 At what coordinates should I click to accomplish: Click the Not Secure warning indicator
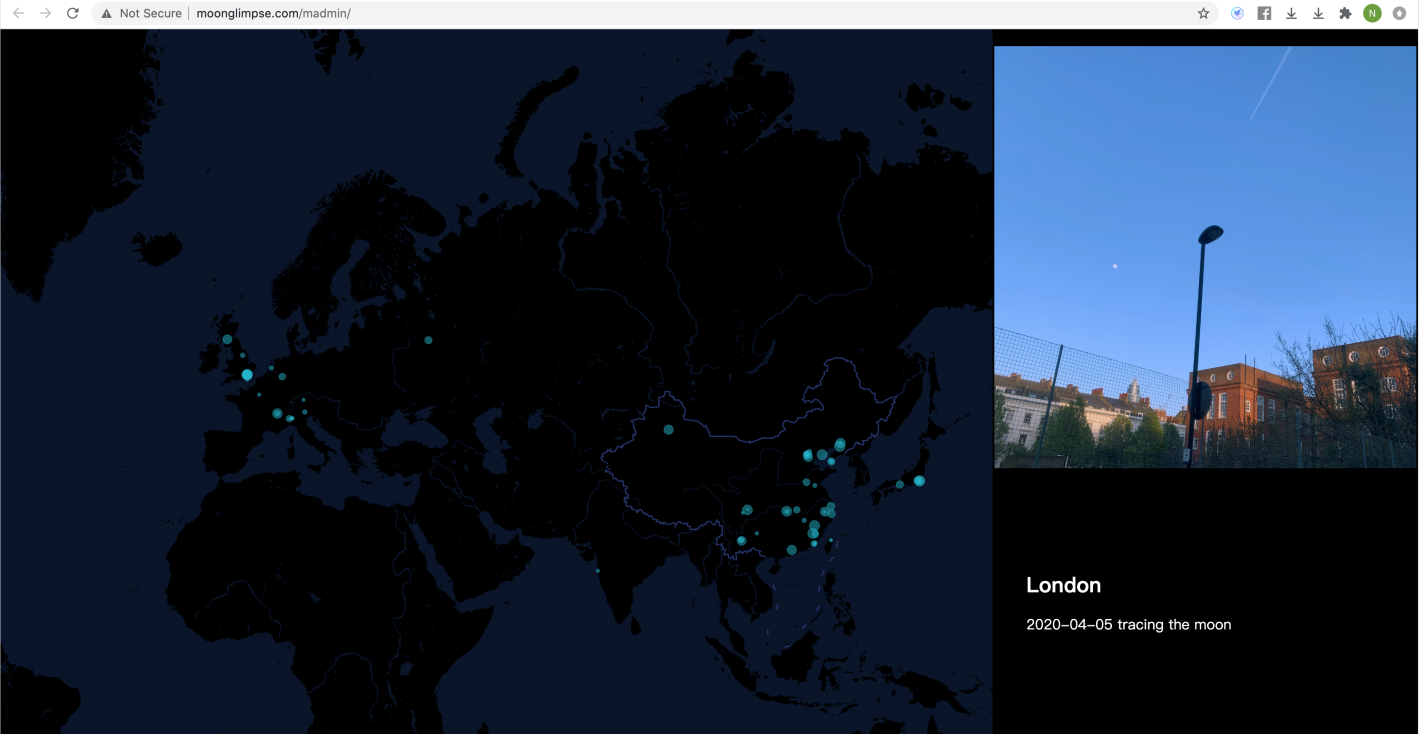tap(141, 13)
